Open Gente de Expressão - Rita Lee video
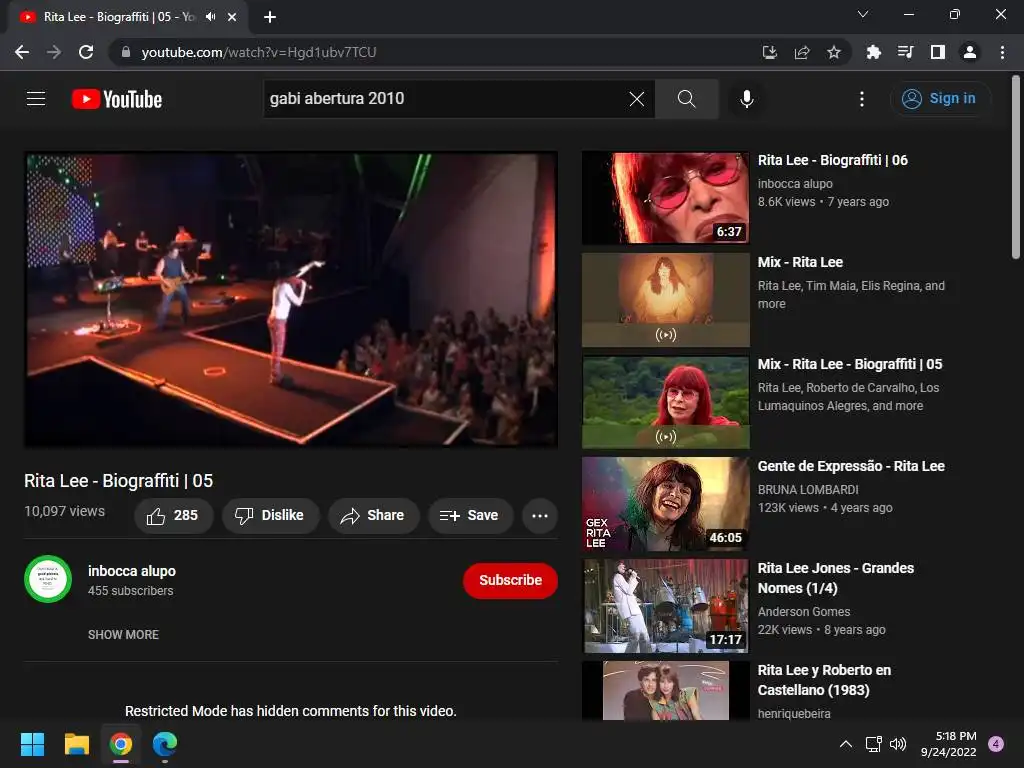 665,504
